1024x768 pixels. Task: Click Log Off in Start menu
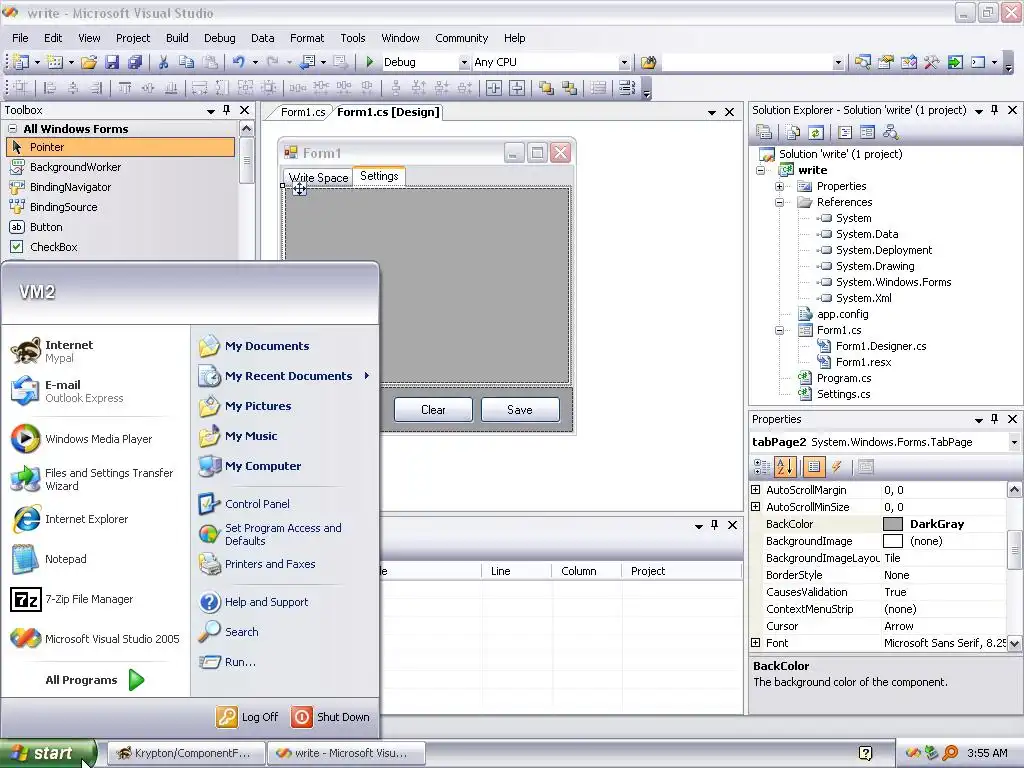248,717
